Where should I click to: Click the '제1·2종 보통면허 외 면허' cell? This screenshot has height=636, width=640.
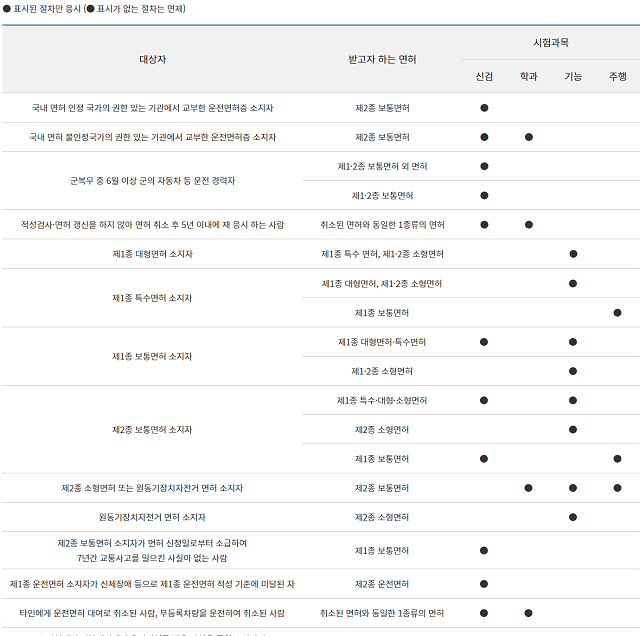click(x=382, y=166)
